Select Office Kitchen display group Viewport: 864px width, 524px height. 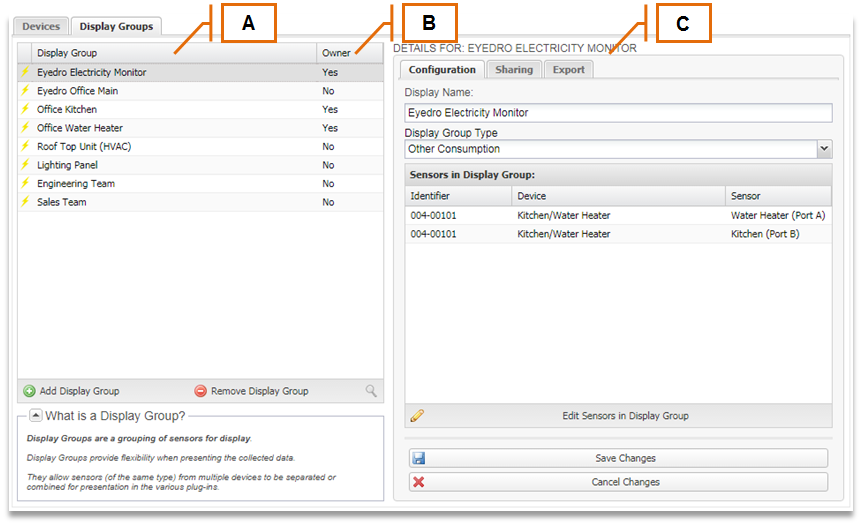pos(201,109)
